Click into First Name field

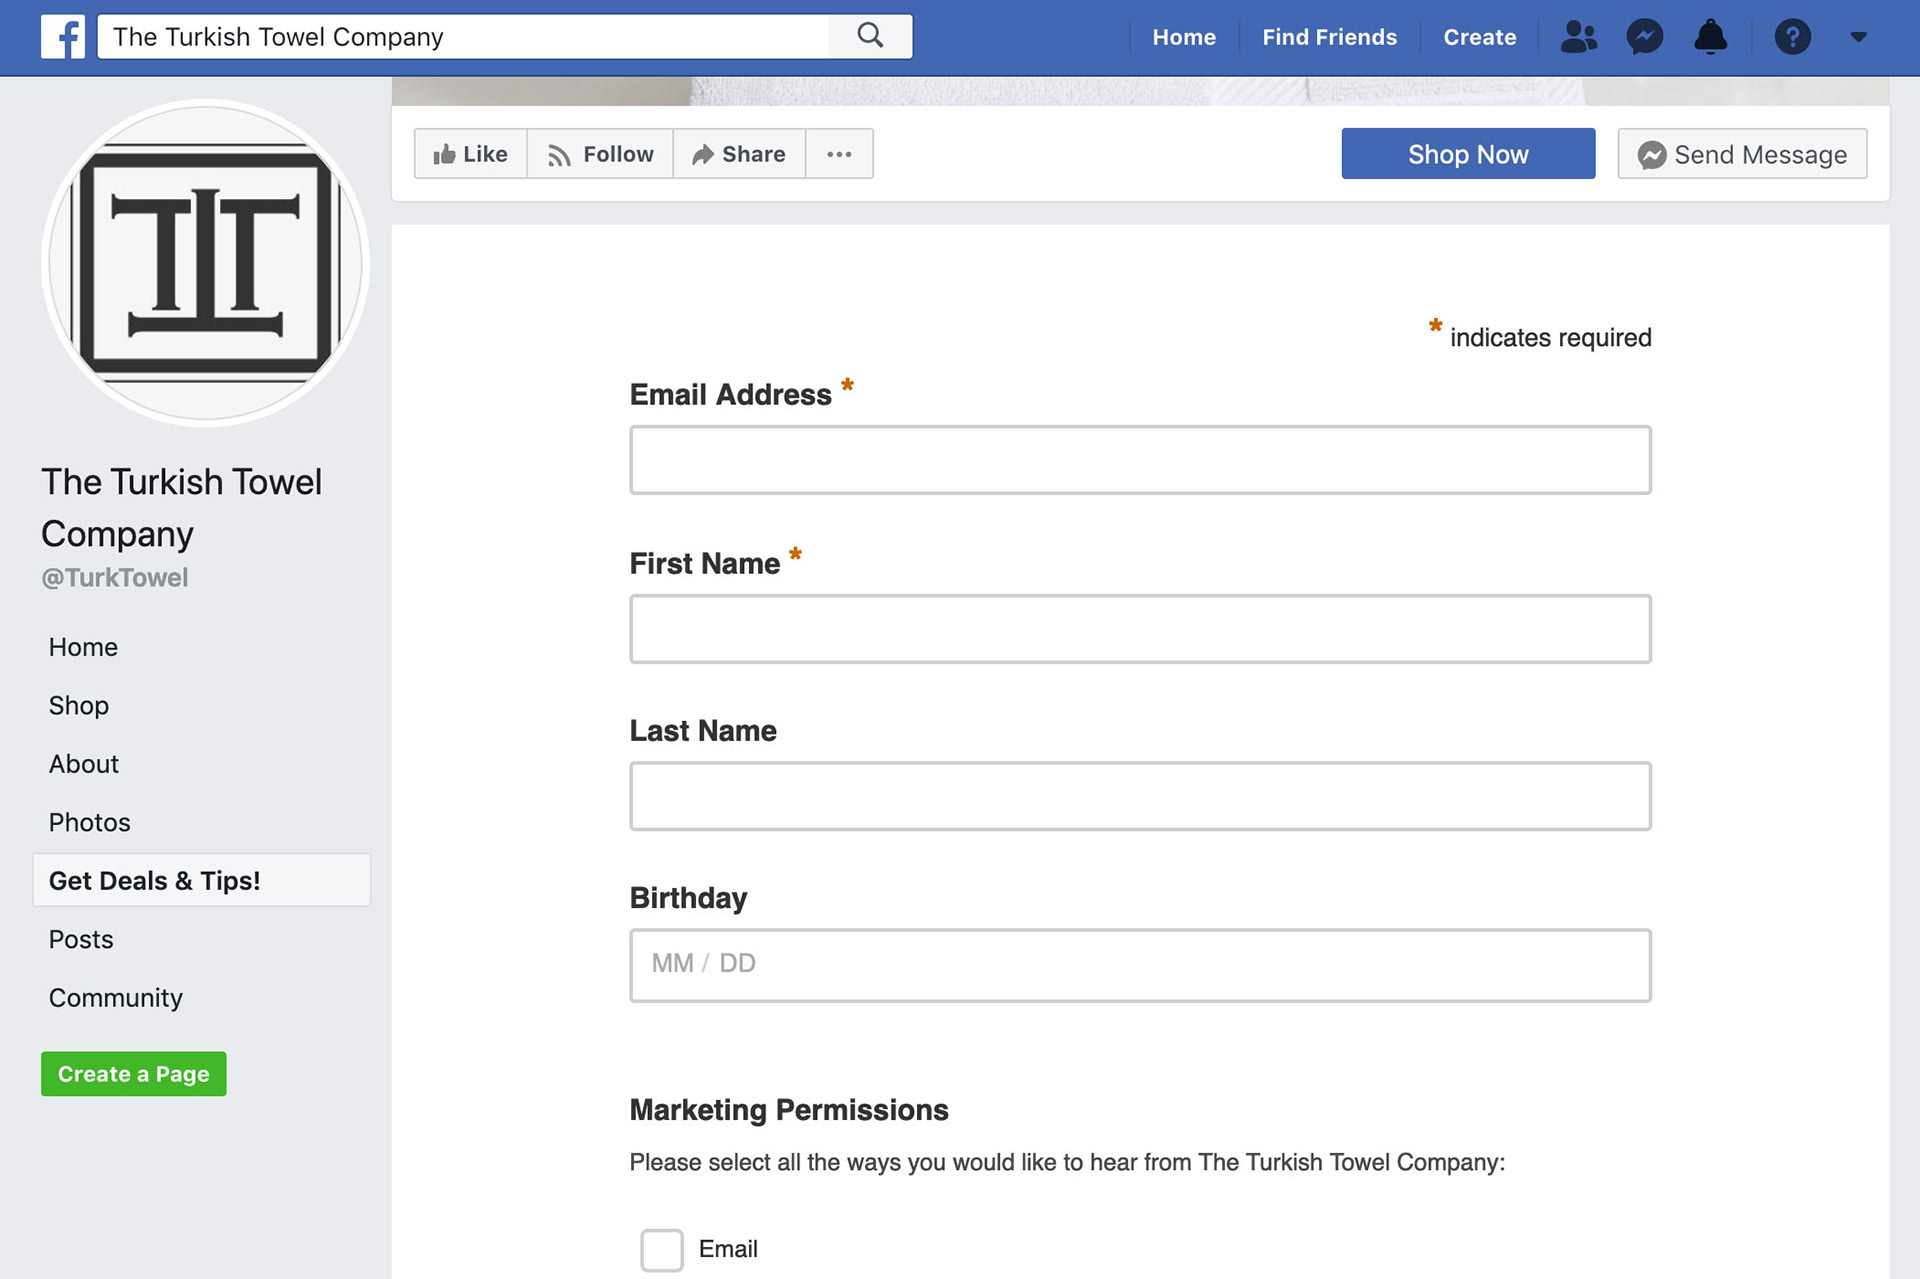1140,629
